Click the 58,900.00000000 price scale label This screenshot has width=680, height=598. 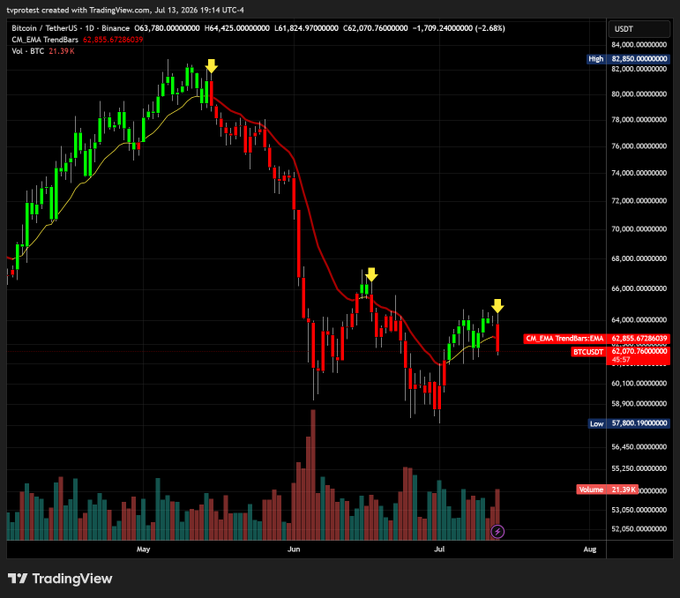(x=639, y=403)
